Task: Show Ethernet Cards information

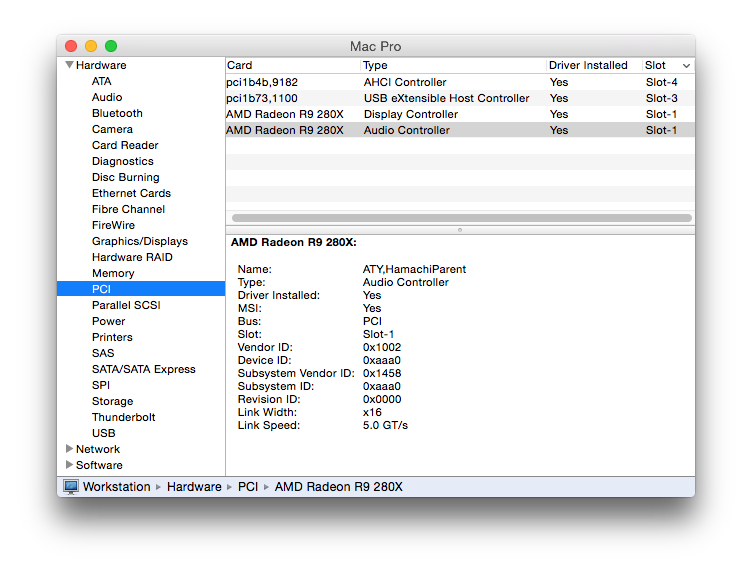Action: [x=131, y=193]
